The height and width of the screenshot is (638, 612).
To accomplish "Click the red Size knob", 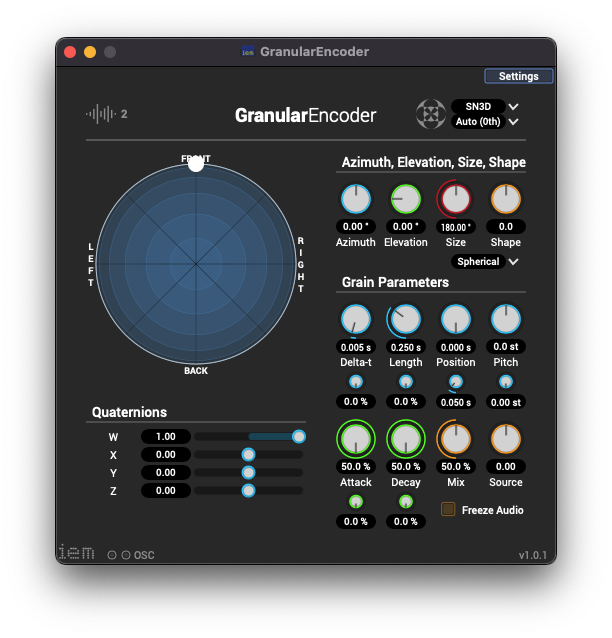I will coord(456,199).
